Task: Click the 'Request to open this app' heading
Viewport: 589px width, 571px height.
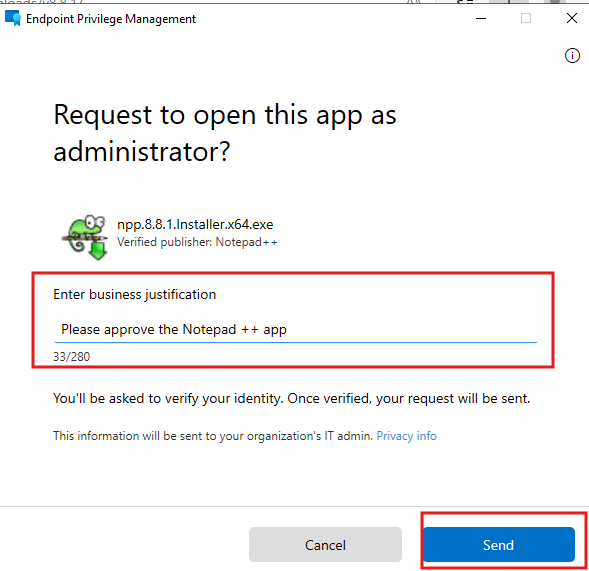Action: (225, 133)
